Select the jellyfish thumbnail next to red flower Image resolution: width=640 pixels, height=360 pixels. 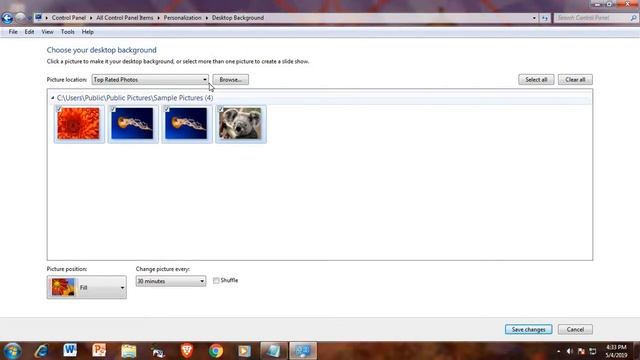[x=133, y=124]
